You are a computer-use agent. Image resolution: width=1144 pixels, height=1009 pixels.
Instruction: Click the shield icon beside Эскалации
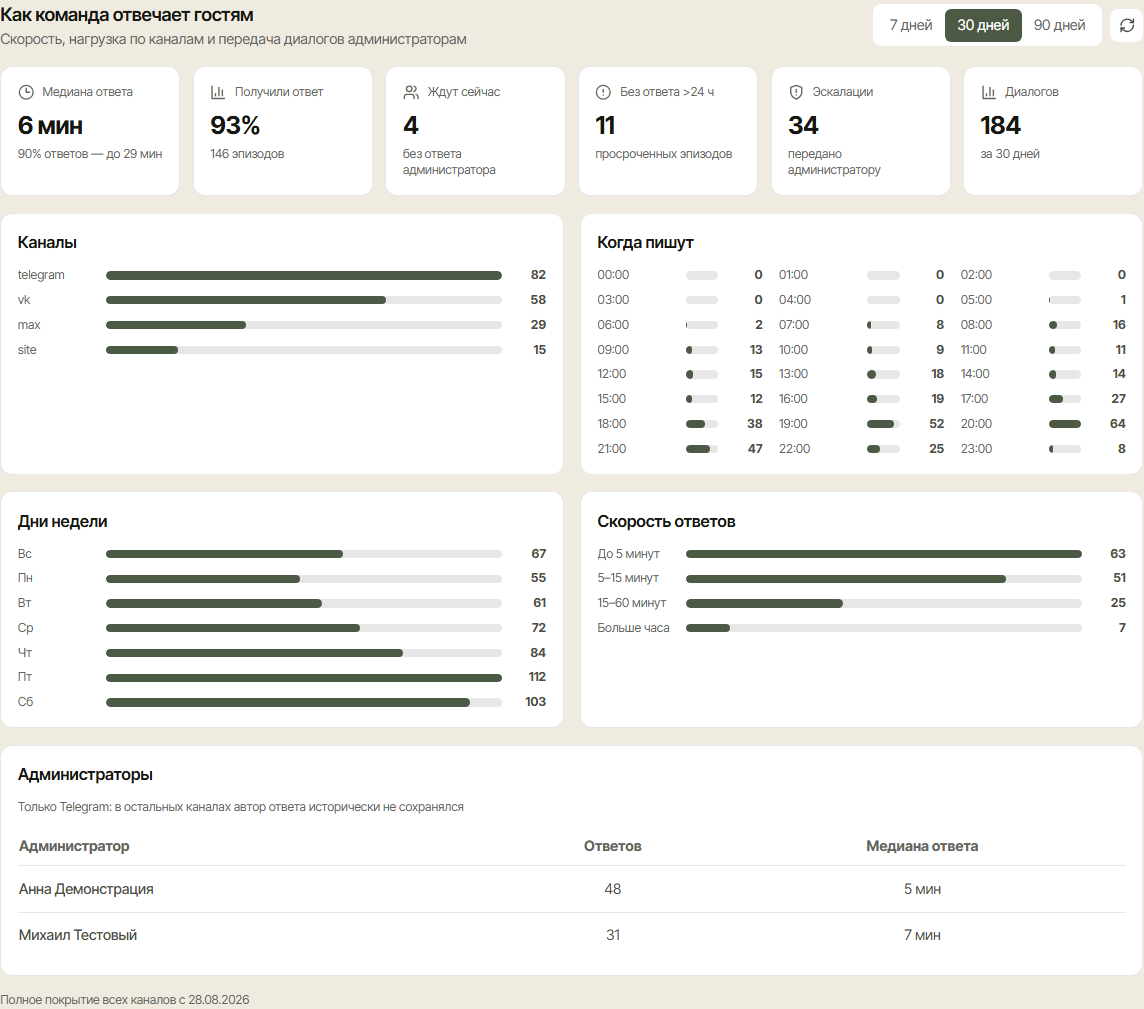click(796, 92)
